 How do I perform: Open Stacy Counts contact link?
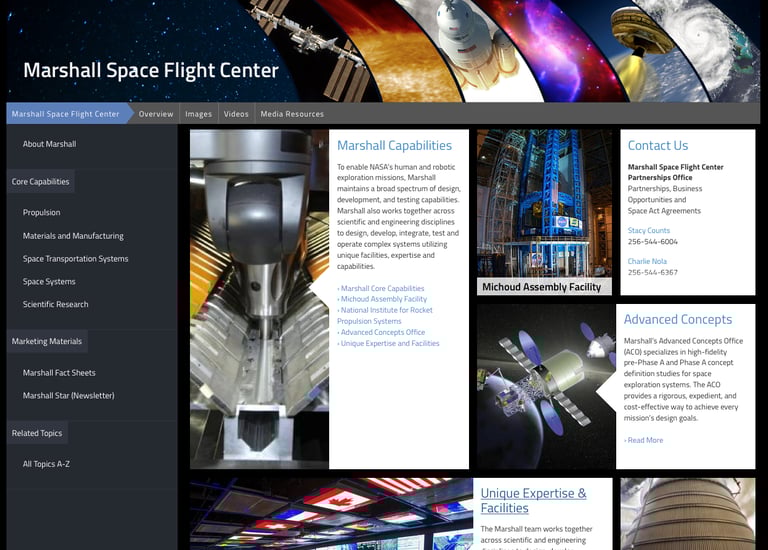pyautogui.click(x=648, y=230)
